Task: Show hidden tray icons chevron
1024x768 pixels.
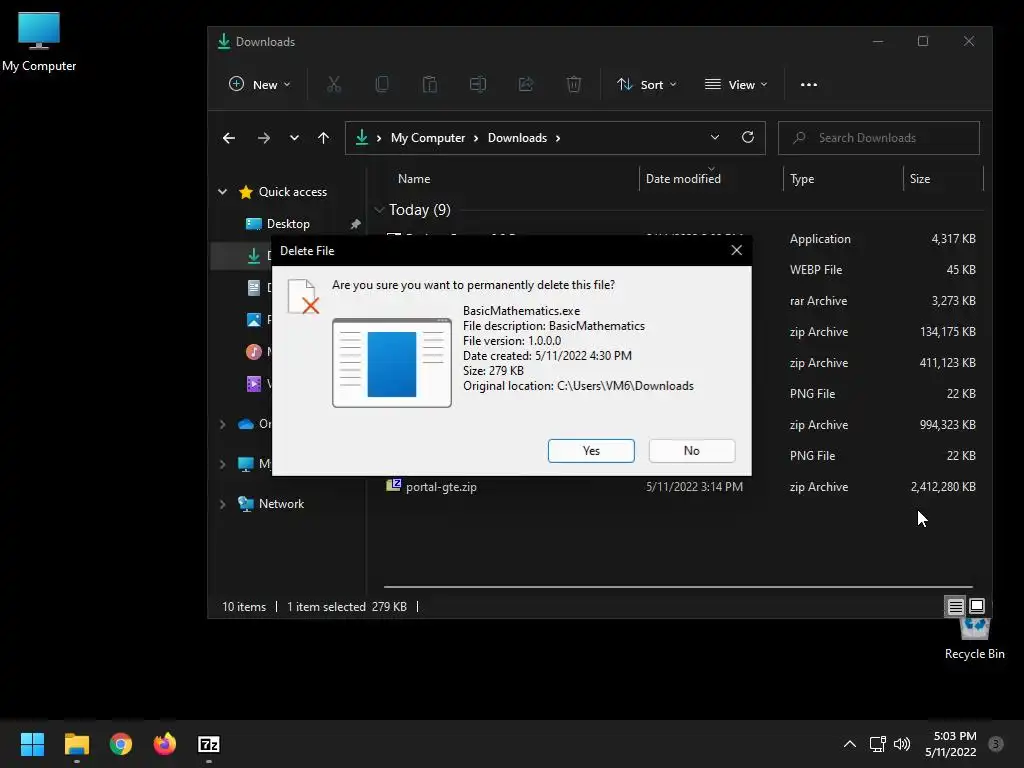Action: pyautogui.click(x=850, y=744)
